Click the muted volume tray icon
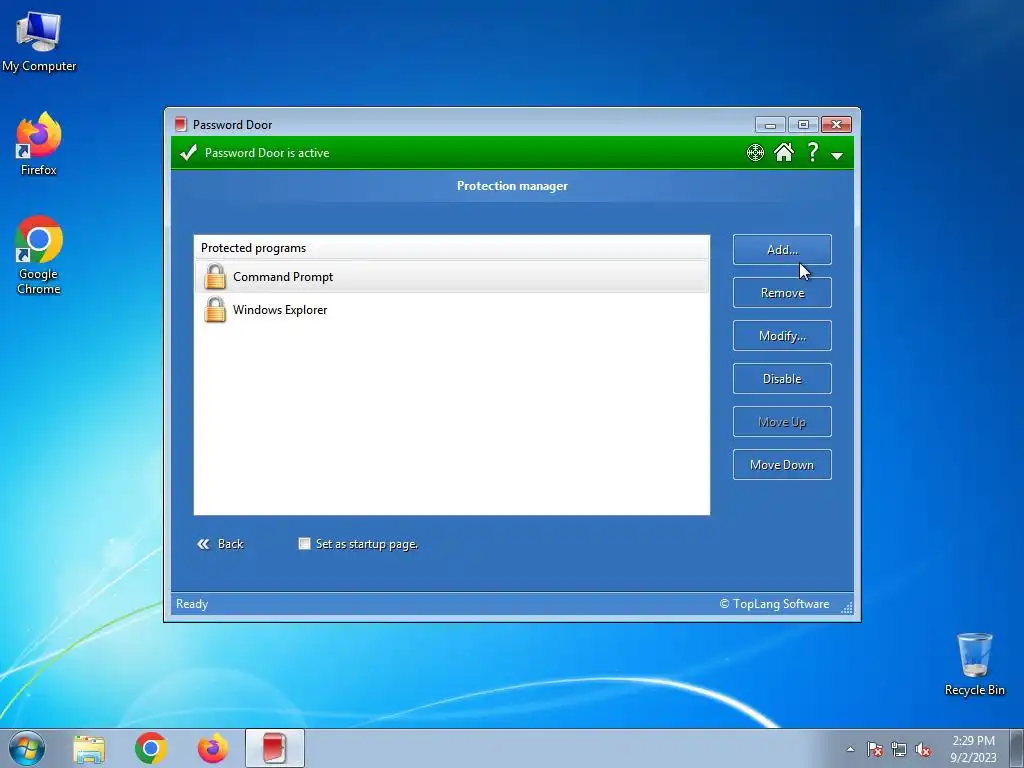This screenshot has width=1024, height=768. tap(923, 750)
